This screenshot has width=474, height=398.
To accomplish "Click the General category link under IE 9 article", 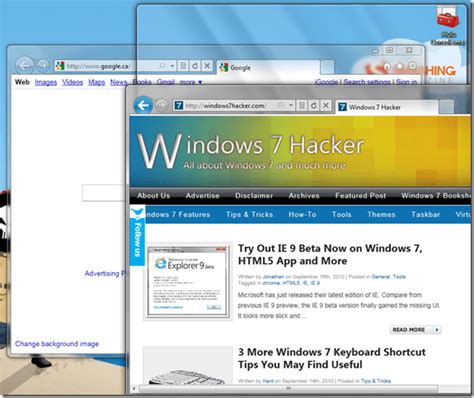I will tap(380, 277).
